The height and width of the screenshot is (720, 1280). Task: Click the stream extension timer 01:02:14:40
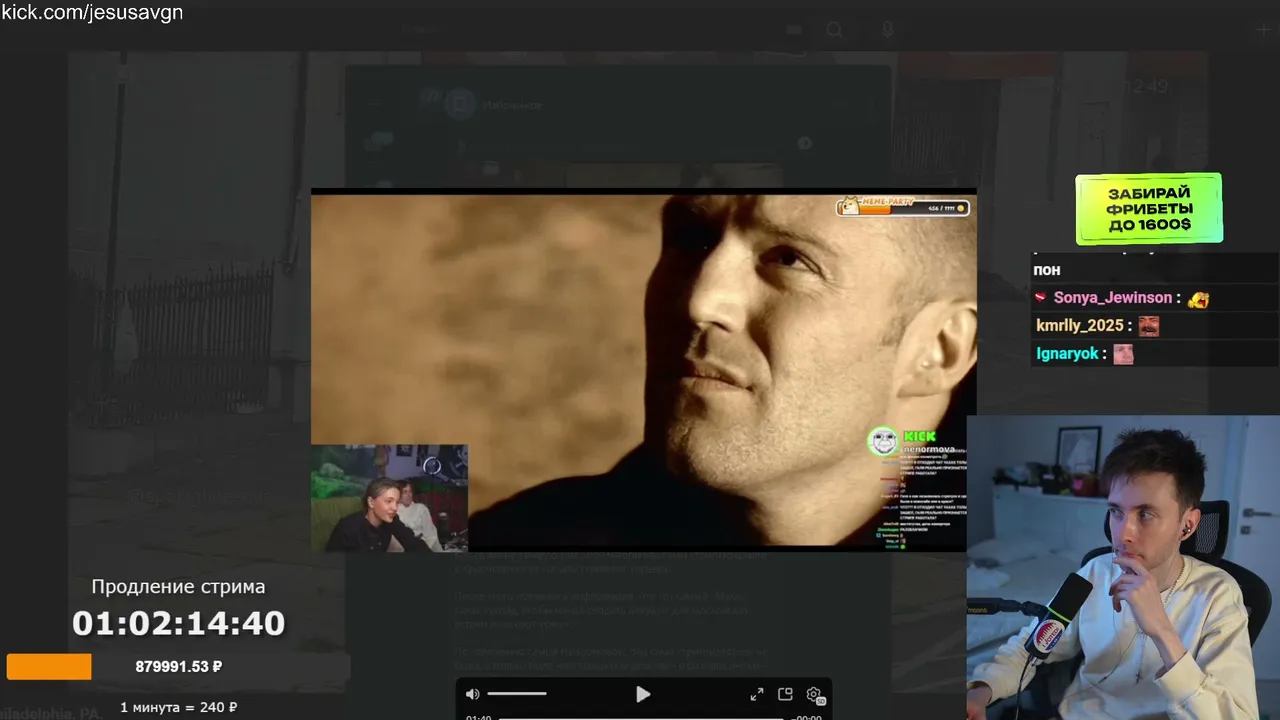tap(179, 624)
